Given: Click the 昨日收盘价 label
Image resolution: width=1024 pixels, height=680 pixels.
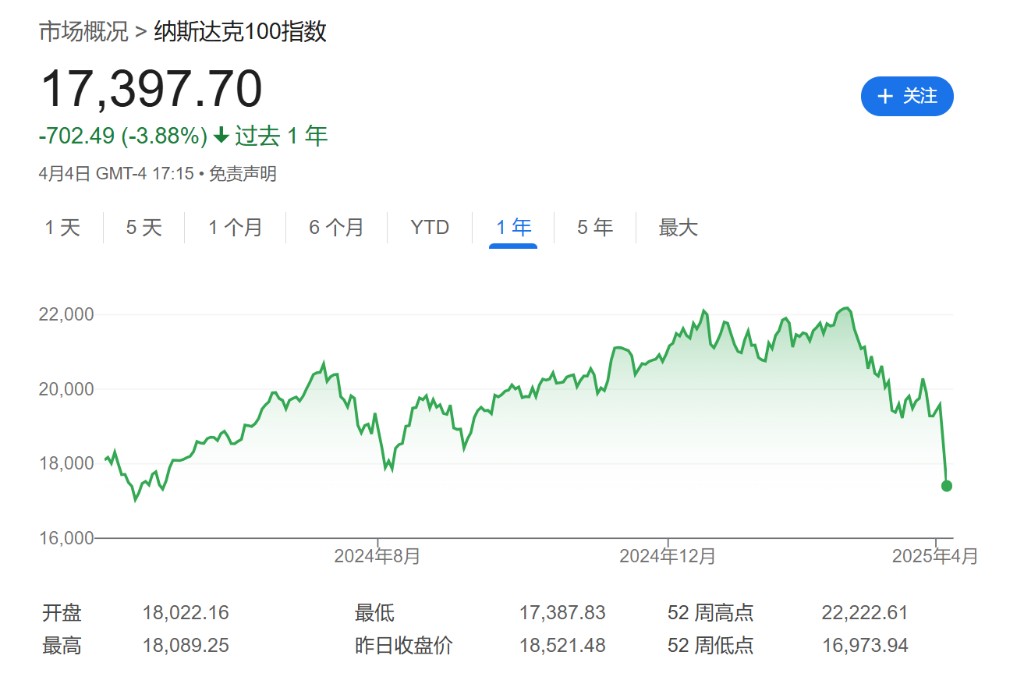Looking at the screenshot, I should (x=404, y=645).
